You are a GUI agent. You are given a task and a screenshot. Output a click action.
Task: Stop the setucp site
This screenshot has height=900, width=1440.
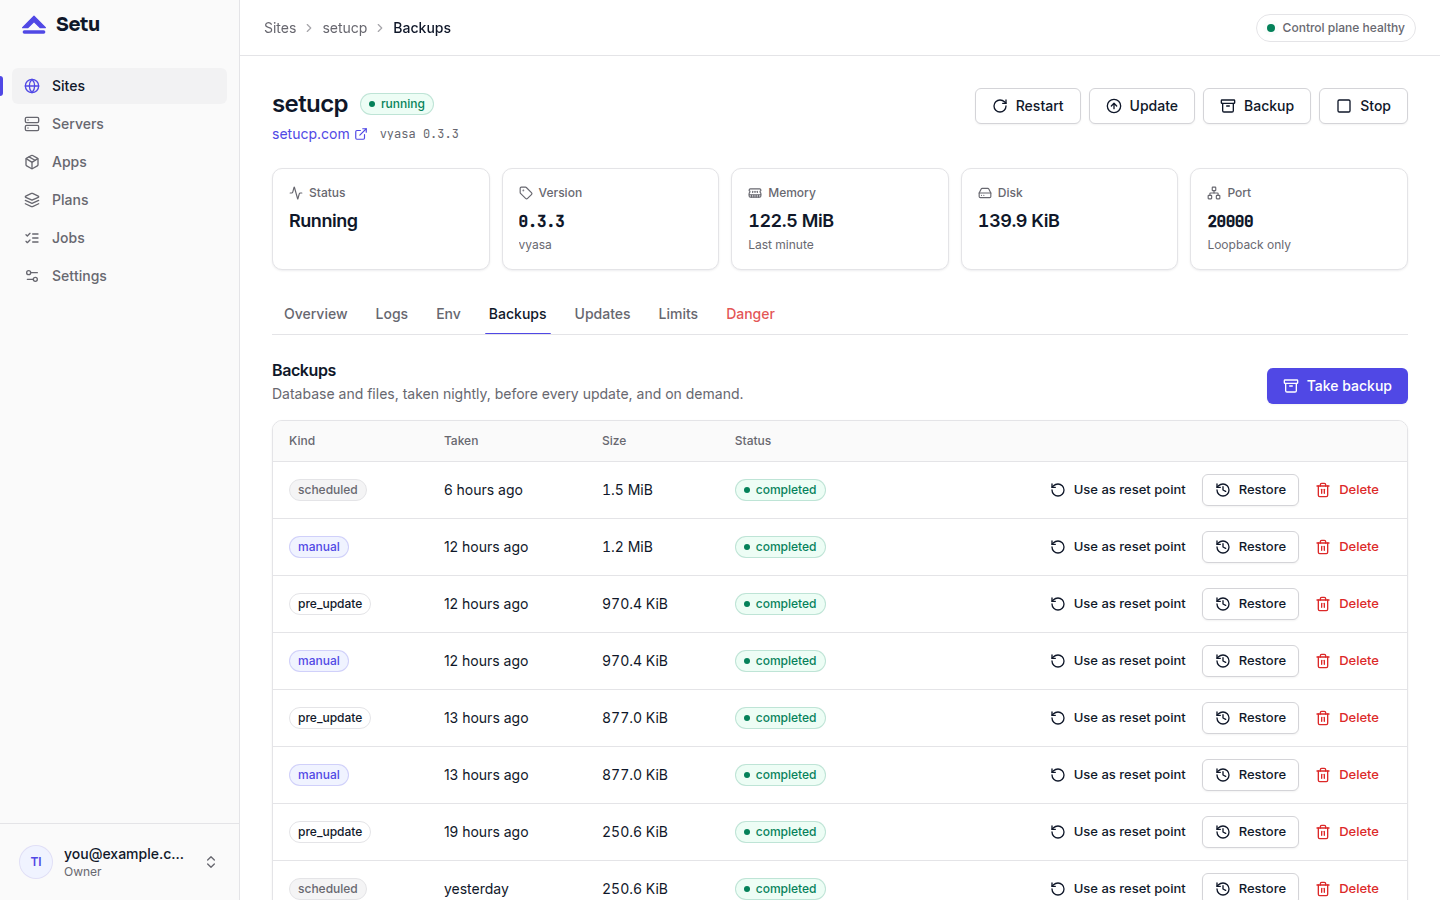click(x=1363, y=106)
